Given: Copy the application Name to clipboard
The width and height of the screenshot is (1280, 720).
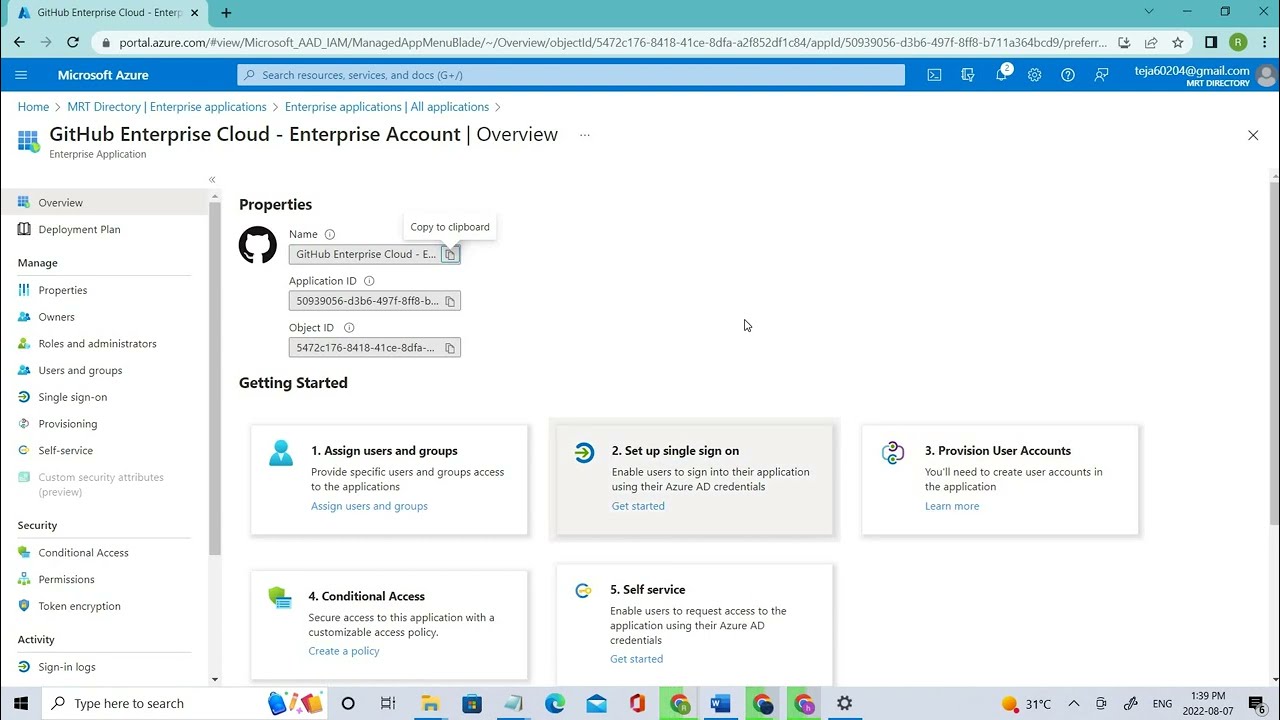Looking at the screenshot, I should click(x=450, y=254).
